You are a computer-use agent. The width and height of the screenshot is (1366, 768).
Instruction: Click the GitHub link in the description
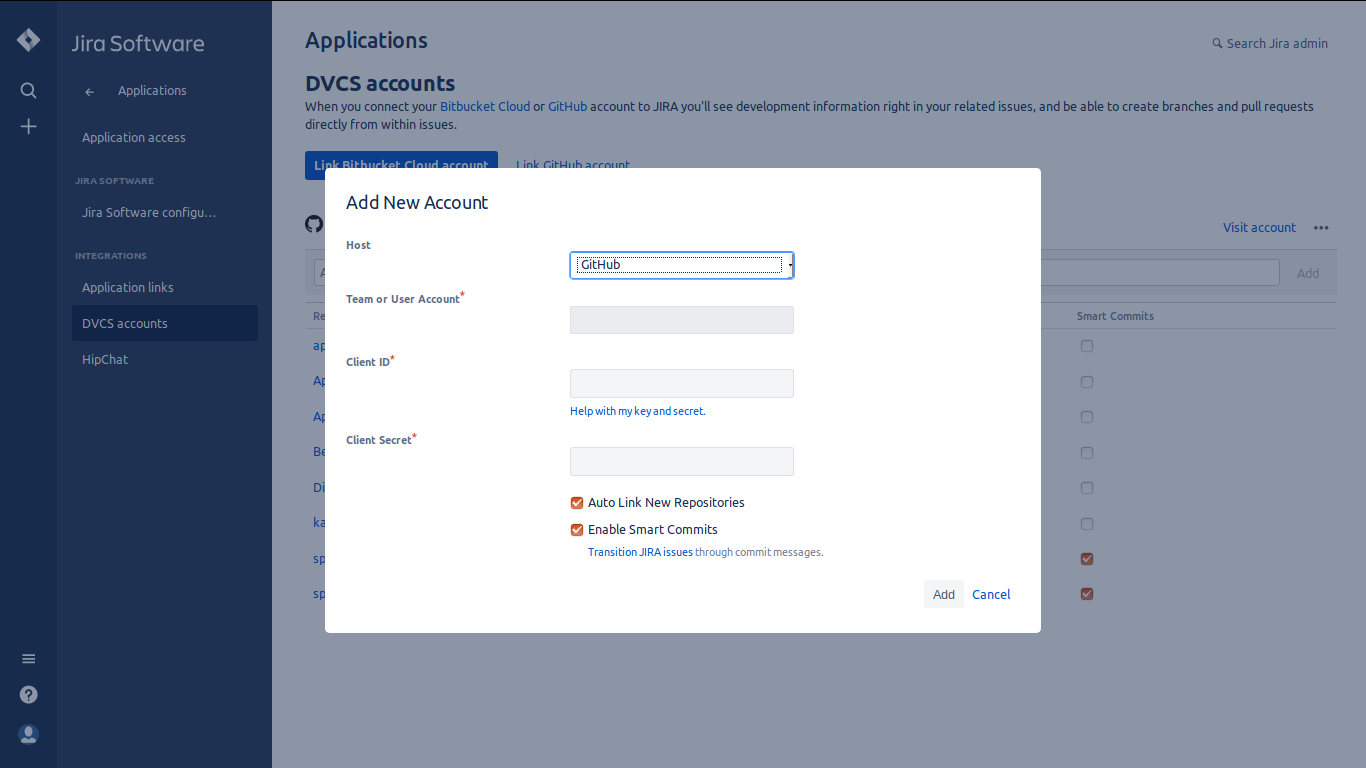(x=567, y=106)
